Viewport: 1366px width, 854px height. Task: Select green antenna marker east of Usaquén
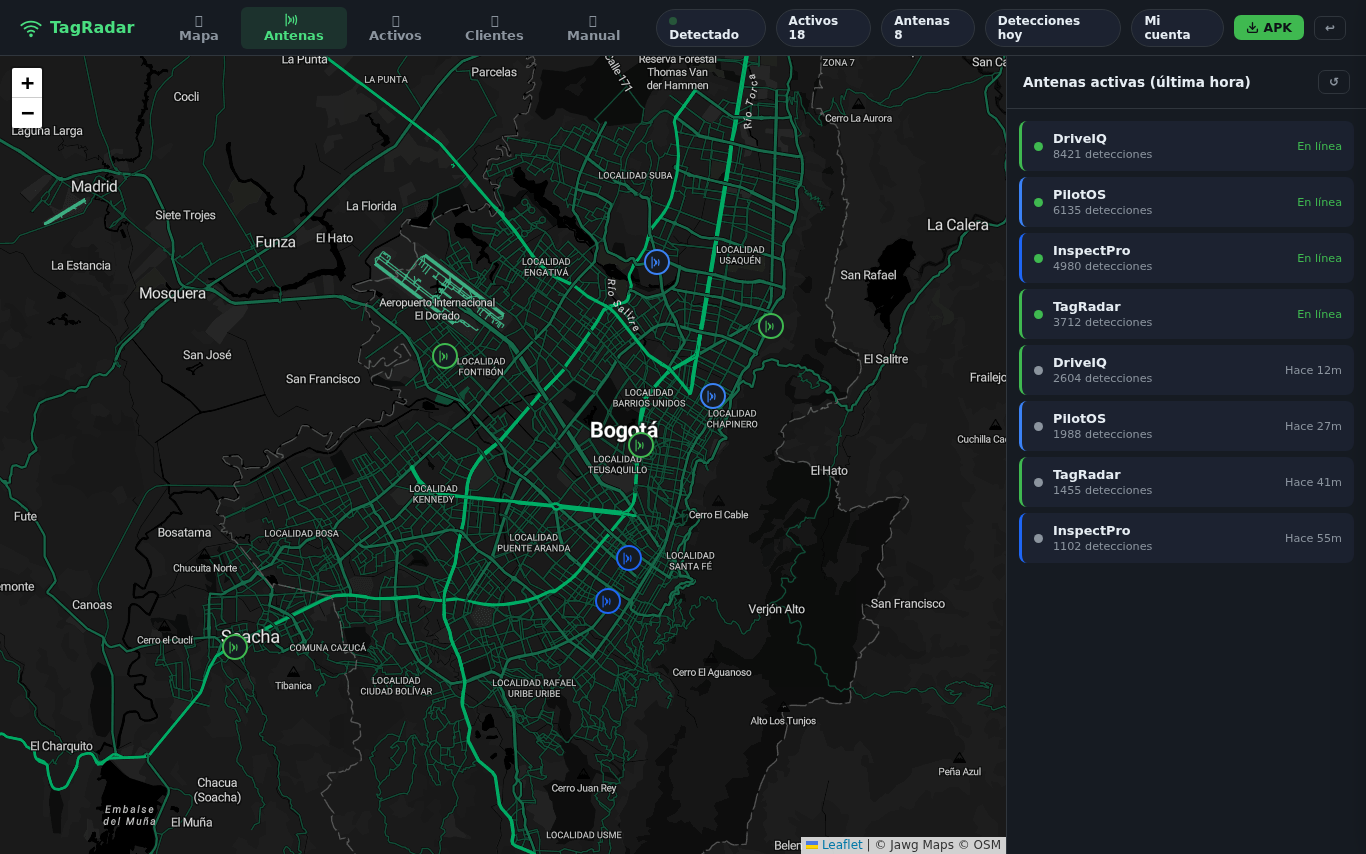pos(770,326)
